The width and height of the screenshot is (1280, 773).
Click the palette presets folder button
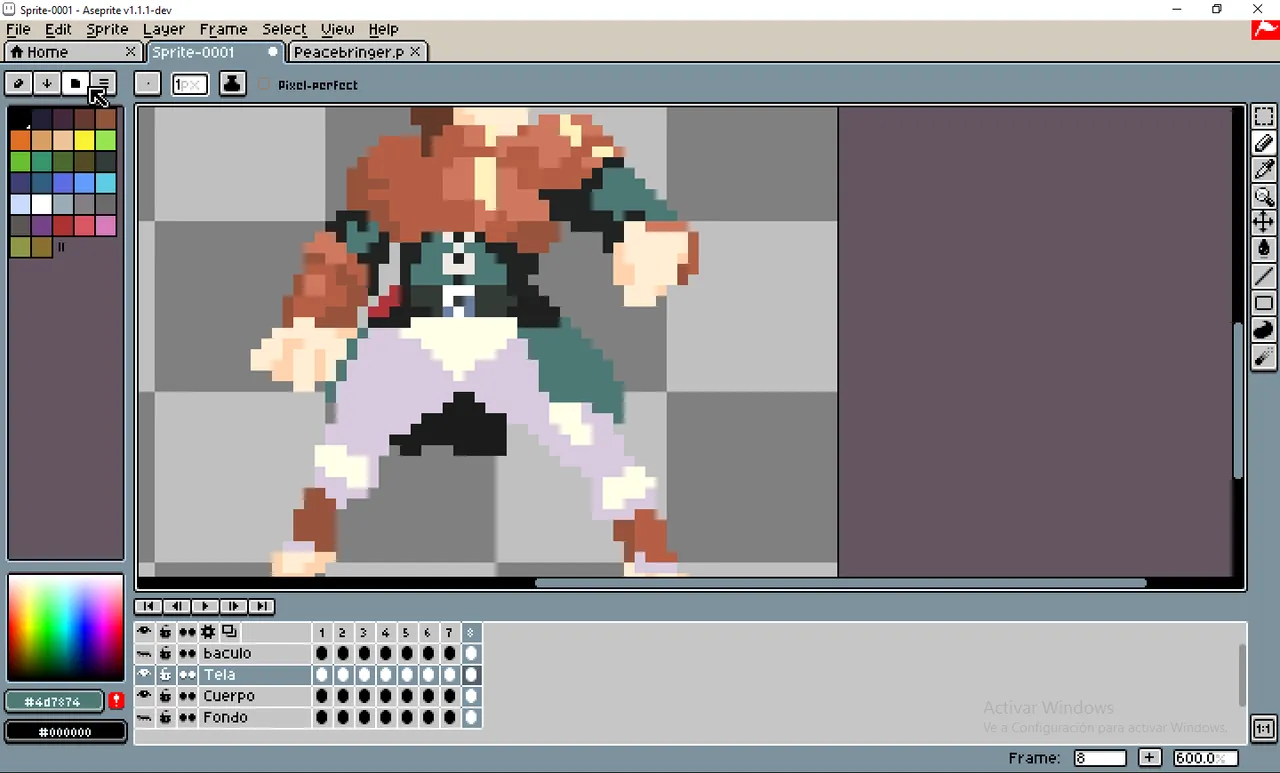(75, 84)
